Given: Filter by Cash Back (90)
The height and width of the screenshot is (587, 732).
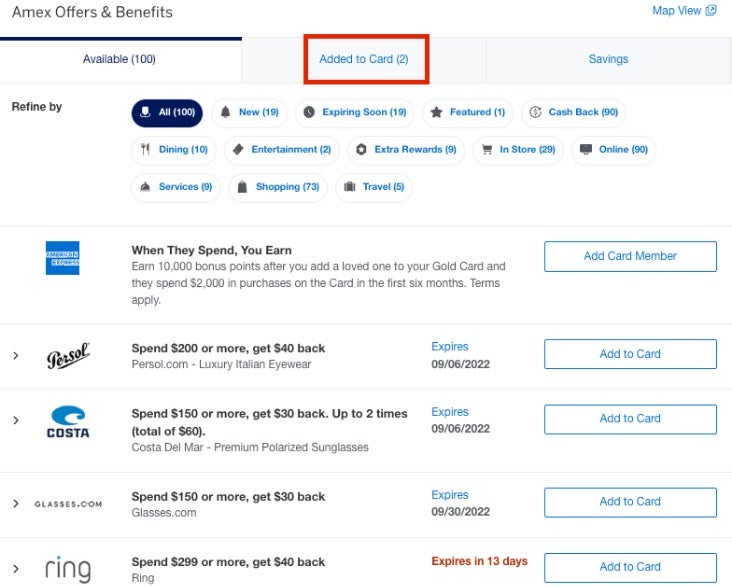Looking at the screenshot, I should (573, 113).
